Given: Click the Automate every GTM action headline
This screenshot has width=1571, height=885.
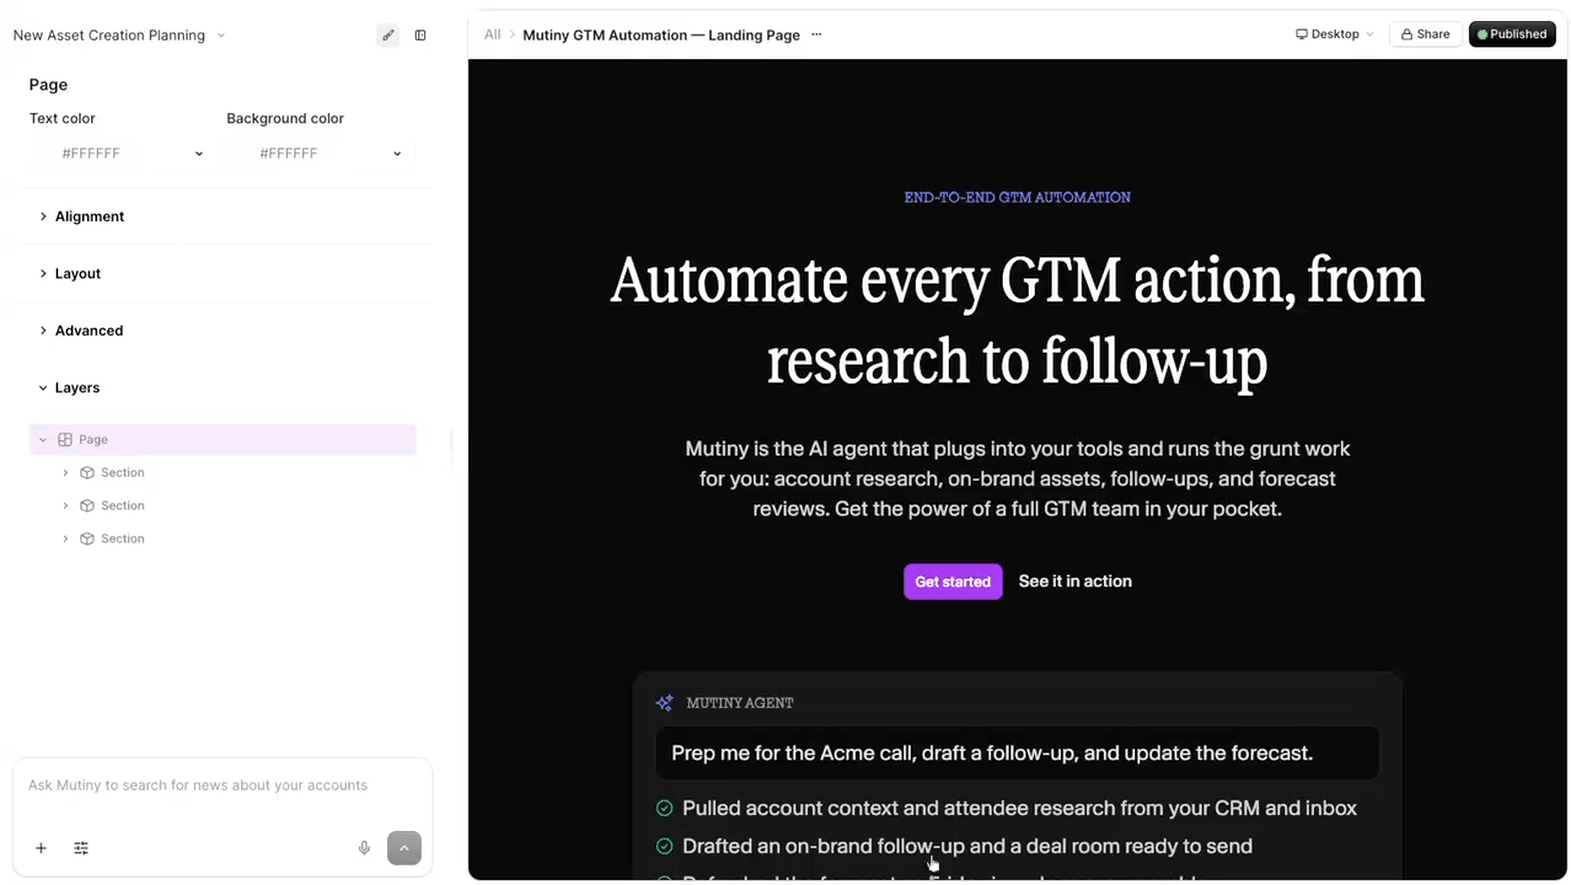Looking at the screenshot, I should (x=1017, y=320).
